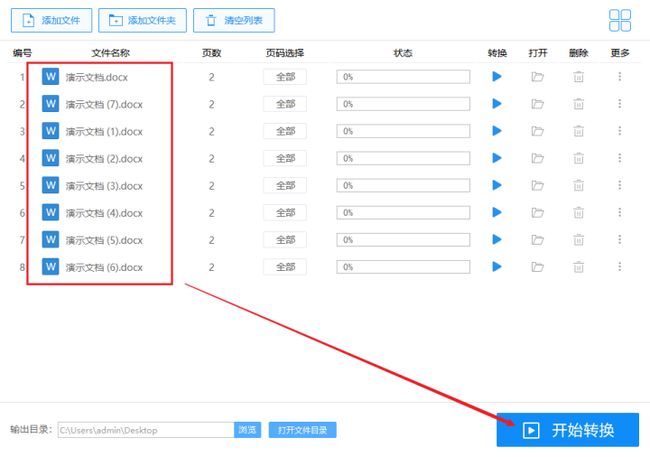The width and height of the screenshot is (650, 457).
Task: Delete 演示文档 (4).docx with trash icon
Action: tap(578, 212)
